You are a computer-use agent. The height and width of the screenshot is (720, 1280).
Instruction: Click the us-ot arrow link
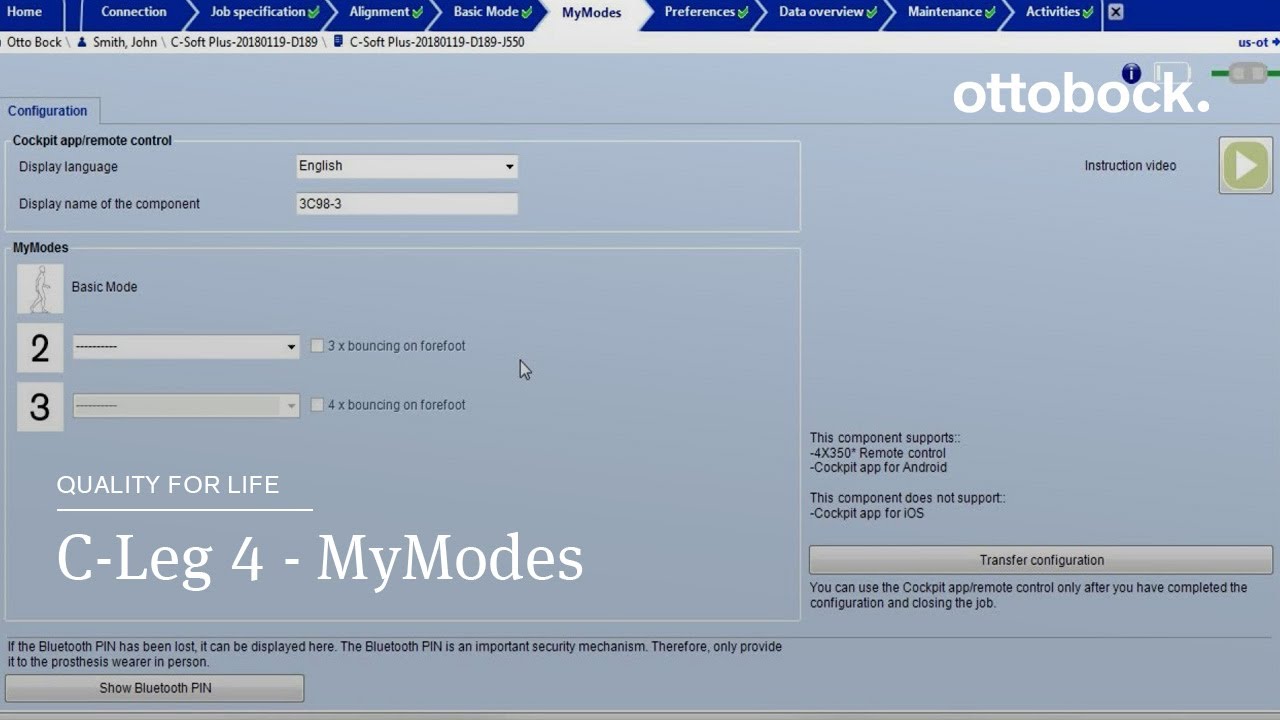tap(1258, 42)
